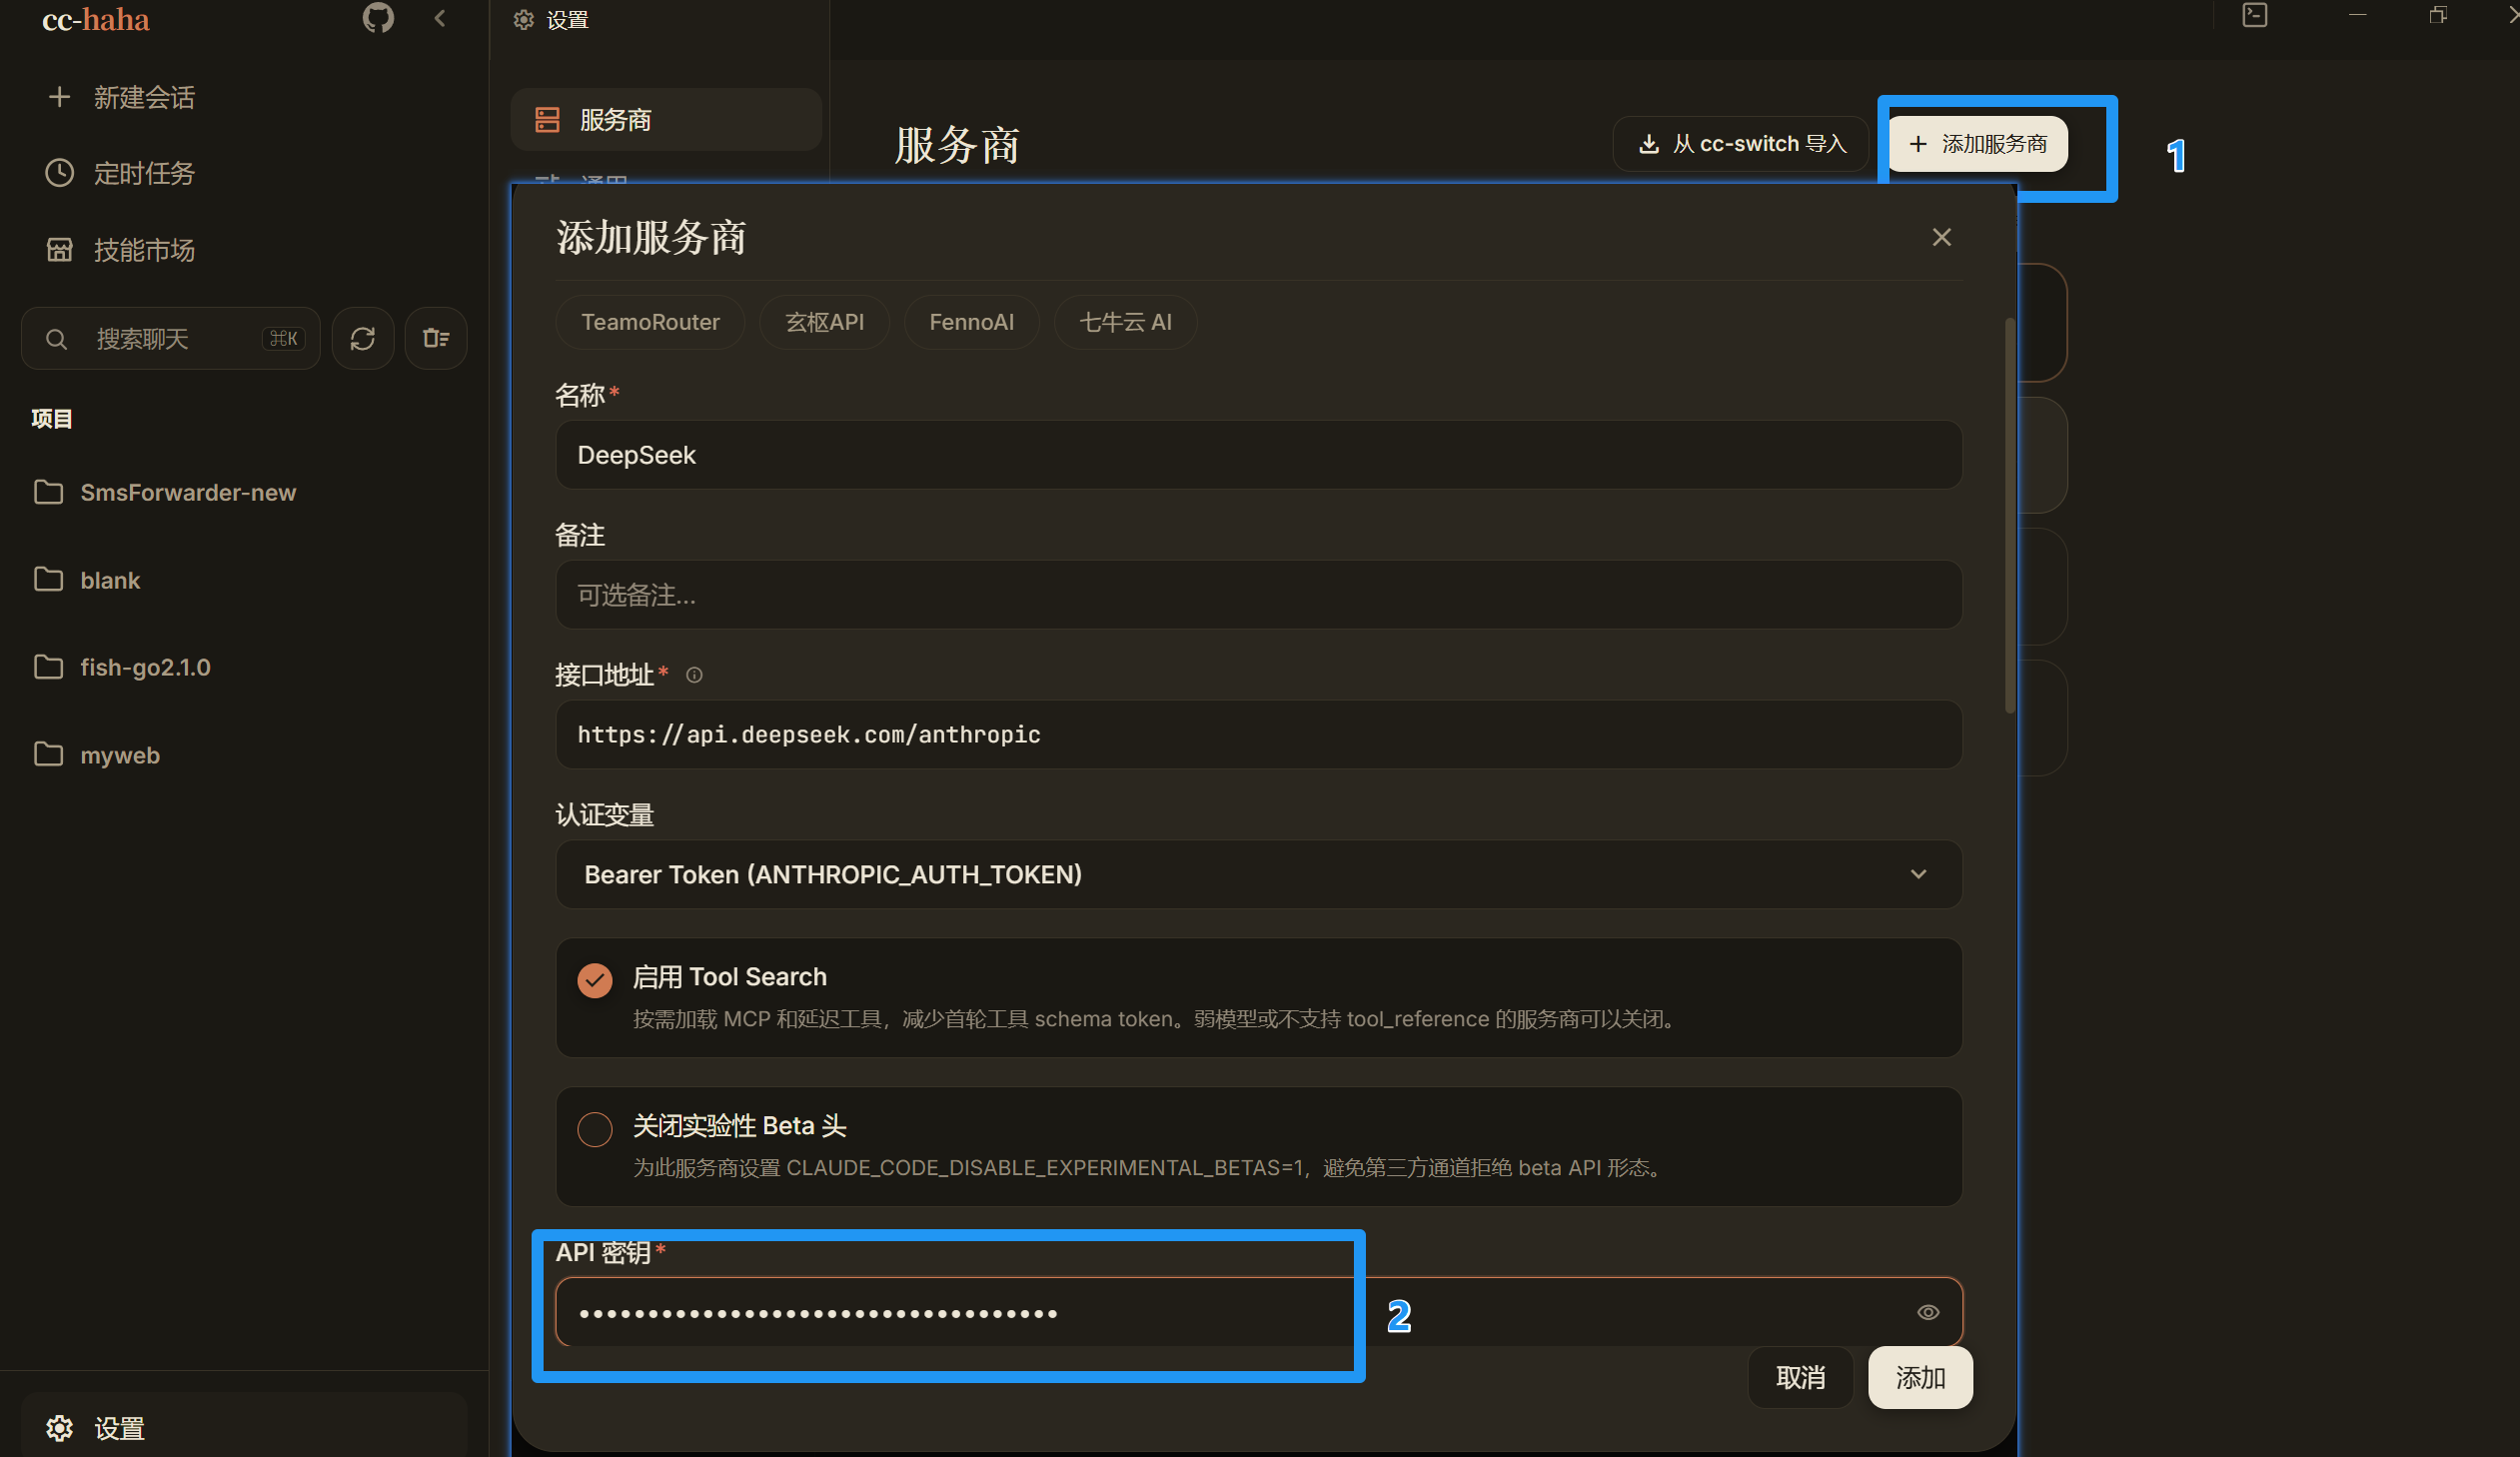The height and width of the screenshot is (1457, 2520).
Task: Choose the TeamoRouter preset
Action: pyautogui.click(x=651, y=322)
